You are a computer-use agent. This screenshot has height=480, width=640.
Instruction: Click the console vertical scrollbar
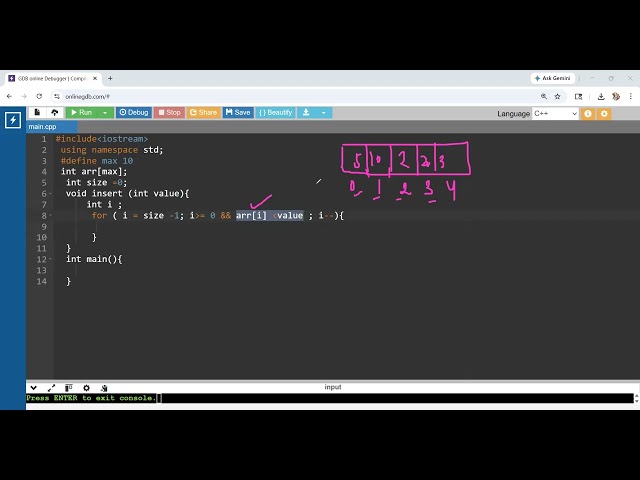pos(636,398)
